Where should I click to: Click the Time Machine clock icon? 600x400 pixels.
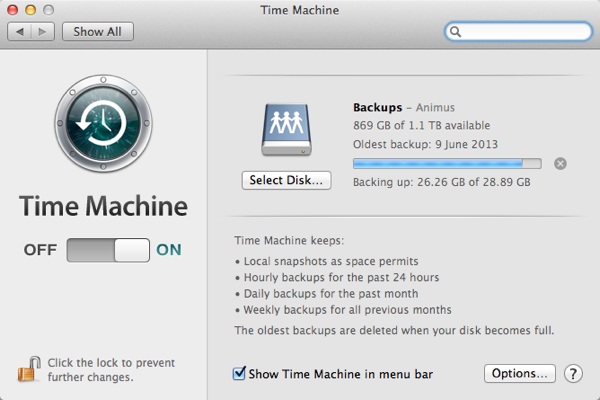[x=103, y=129]
